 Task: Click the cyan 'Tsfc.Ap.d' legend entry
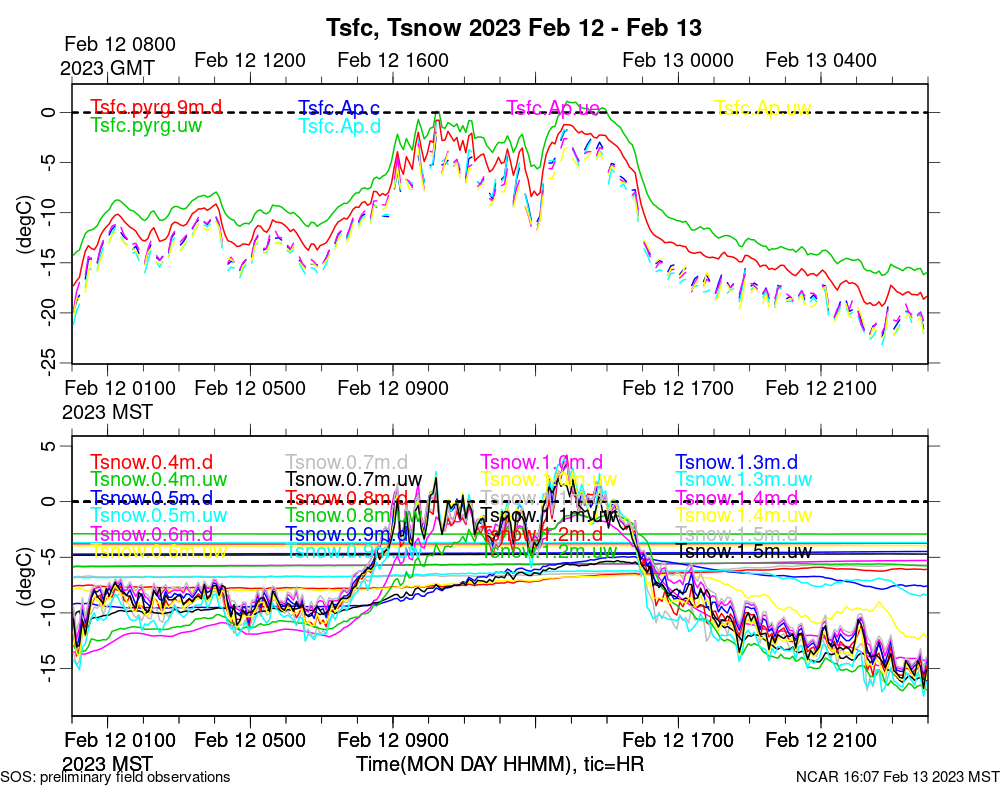pyautogui.click(x=339, y=126)
